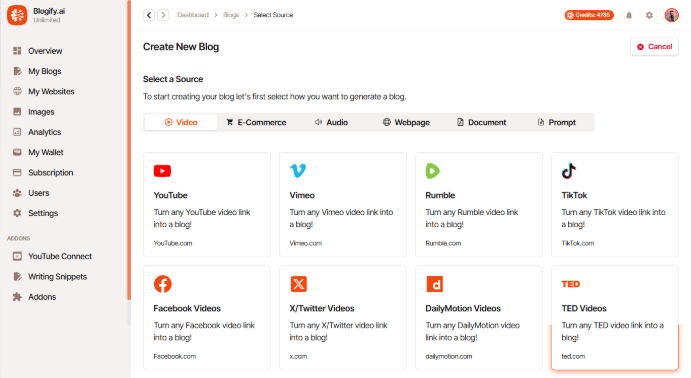
Task: Open the top-right gear settings icon
Action: [649, 15]
